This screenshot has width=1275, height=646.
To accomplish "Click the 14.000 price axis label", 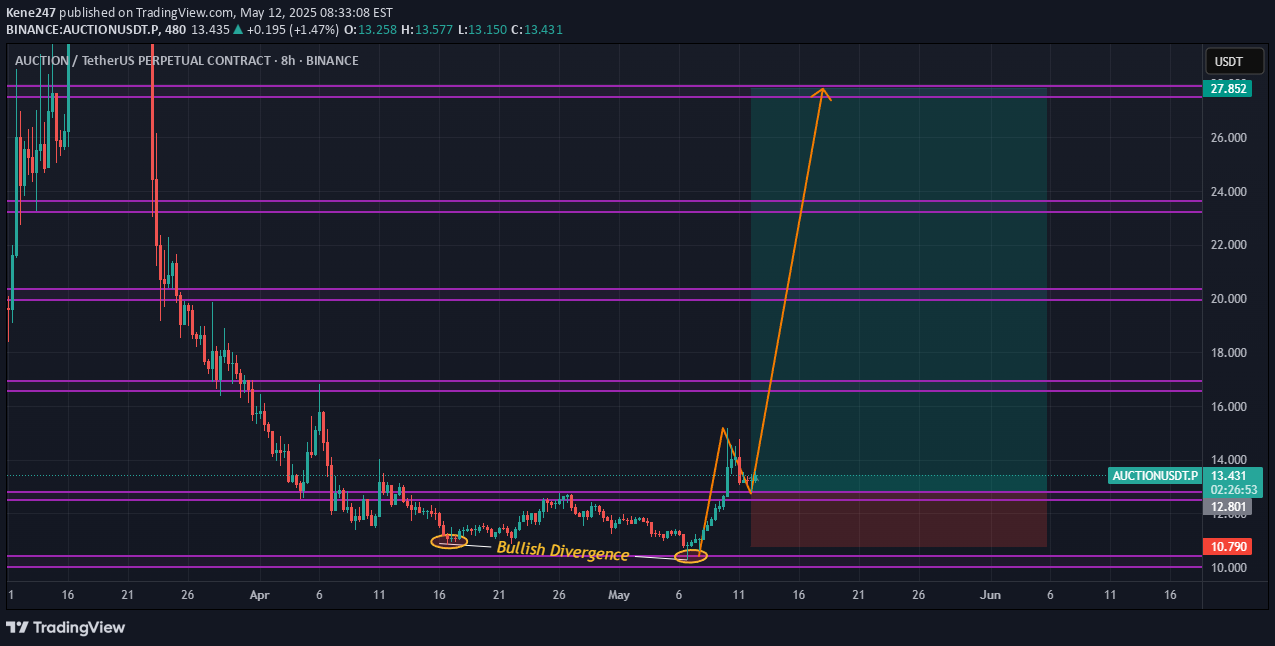I will (x=1227, y=460).
